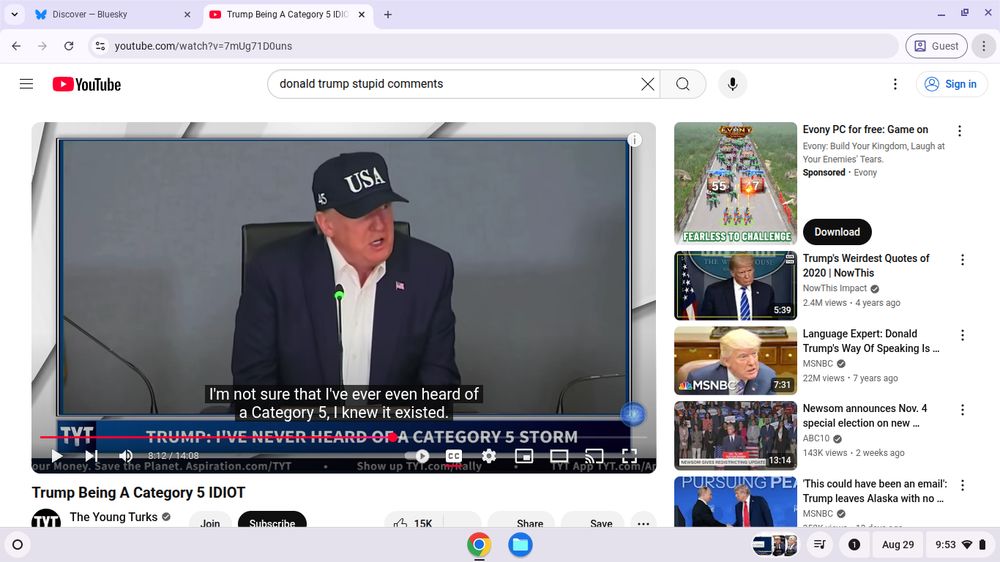Image resolution: width=1000 pixels, height=562 pixels.
Task: Open YouTube settings three-dot menu
Action: (895, 84)
